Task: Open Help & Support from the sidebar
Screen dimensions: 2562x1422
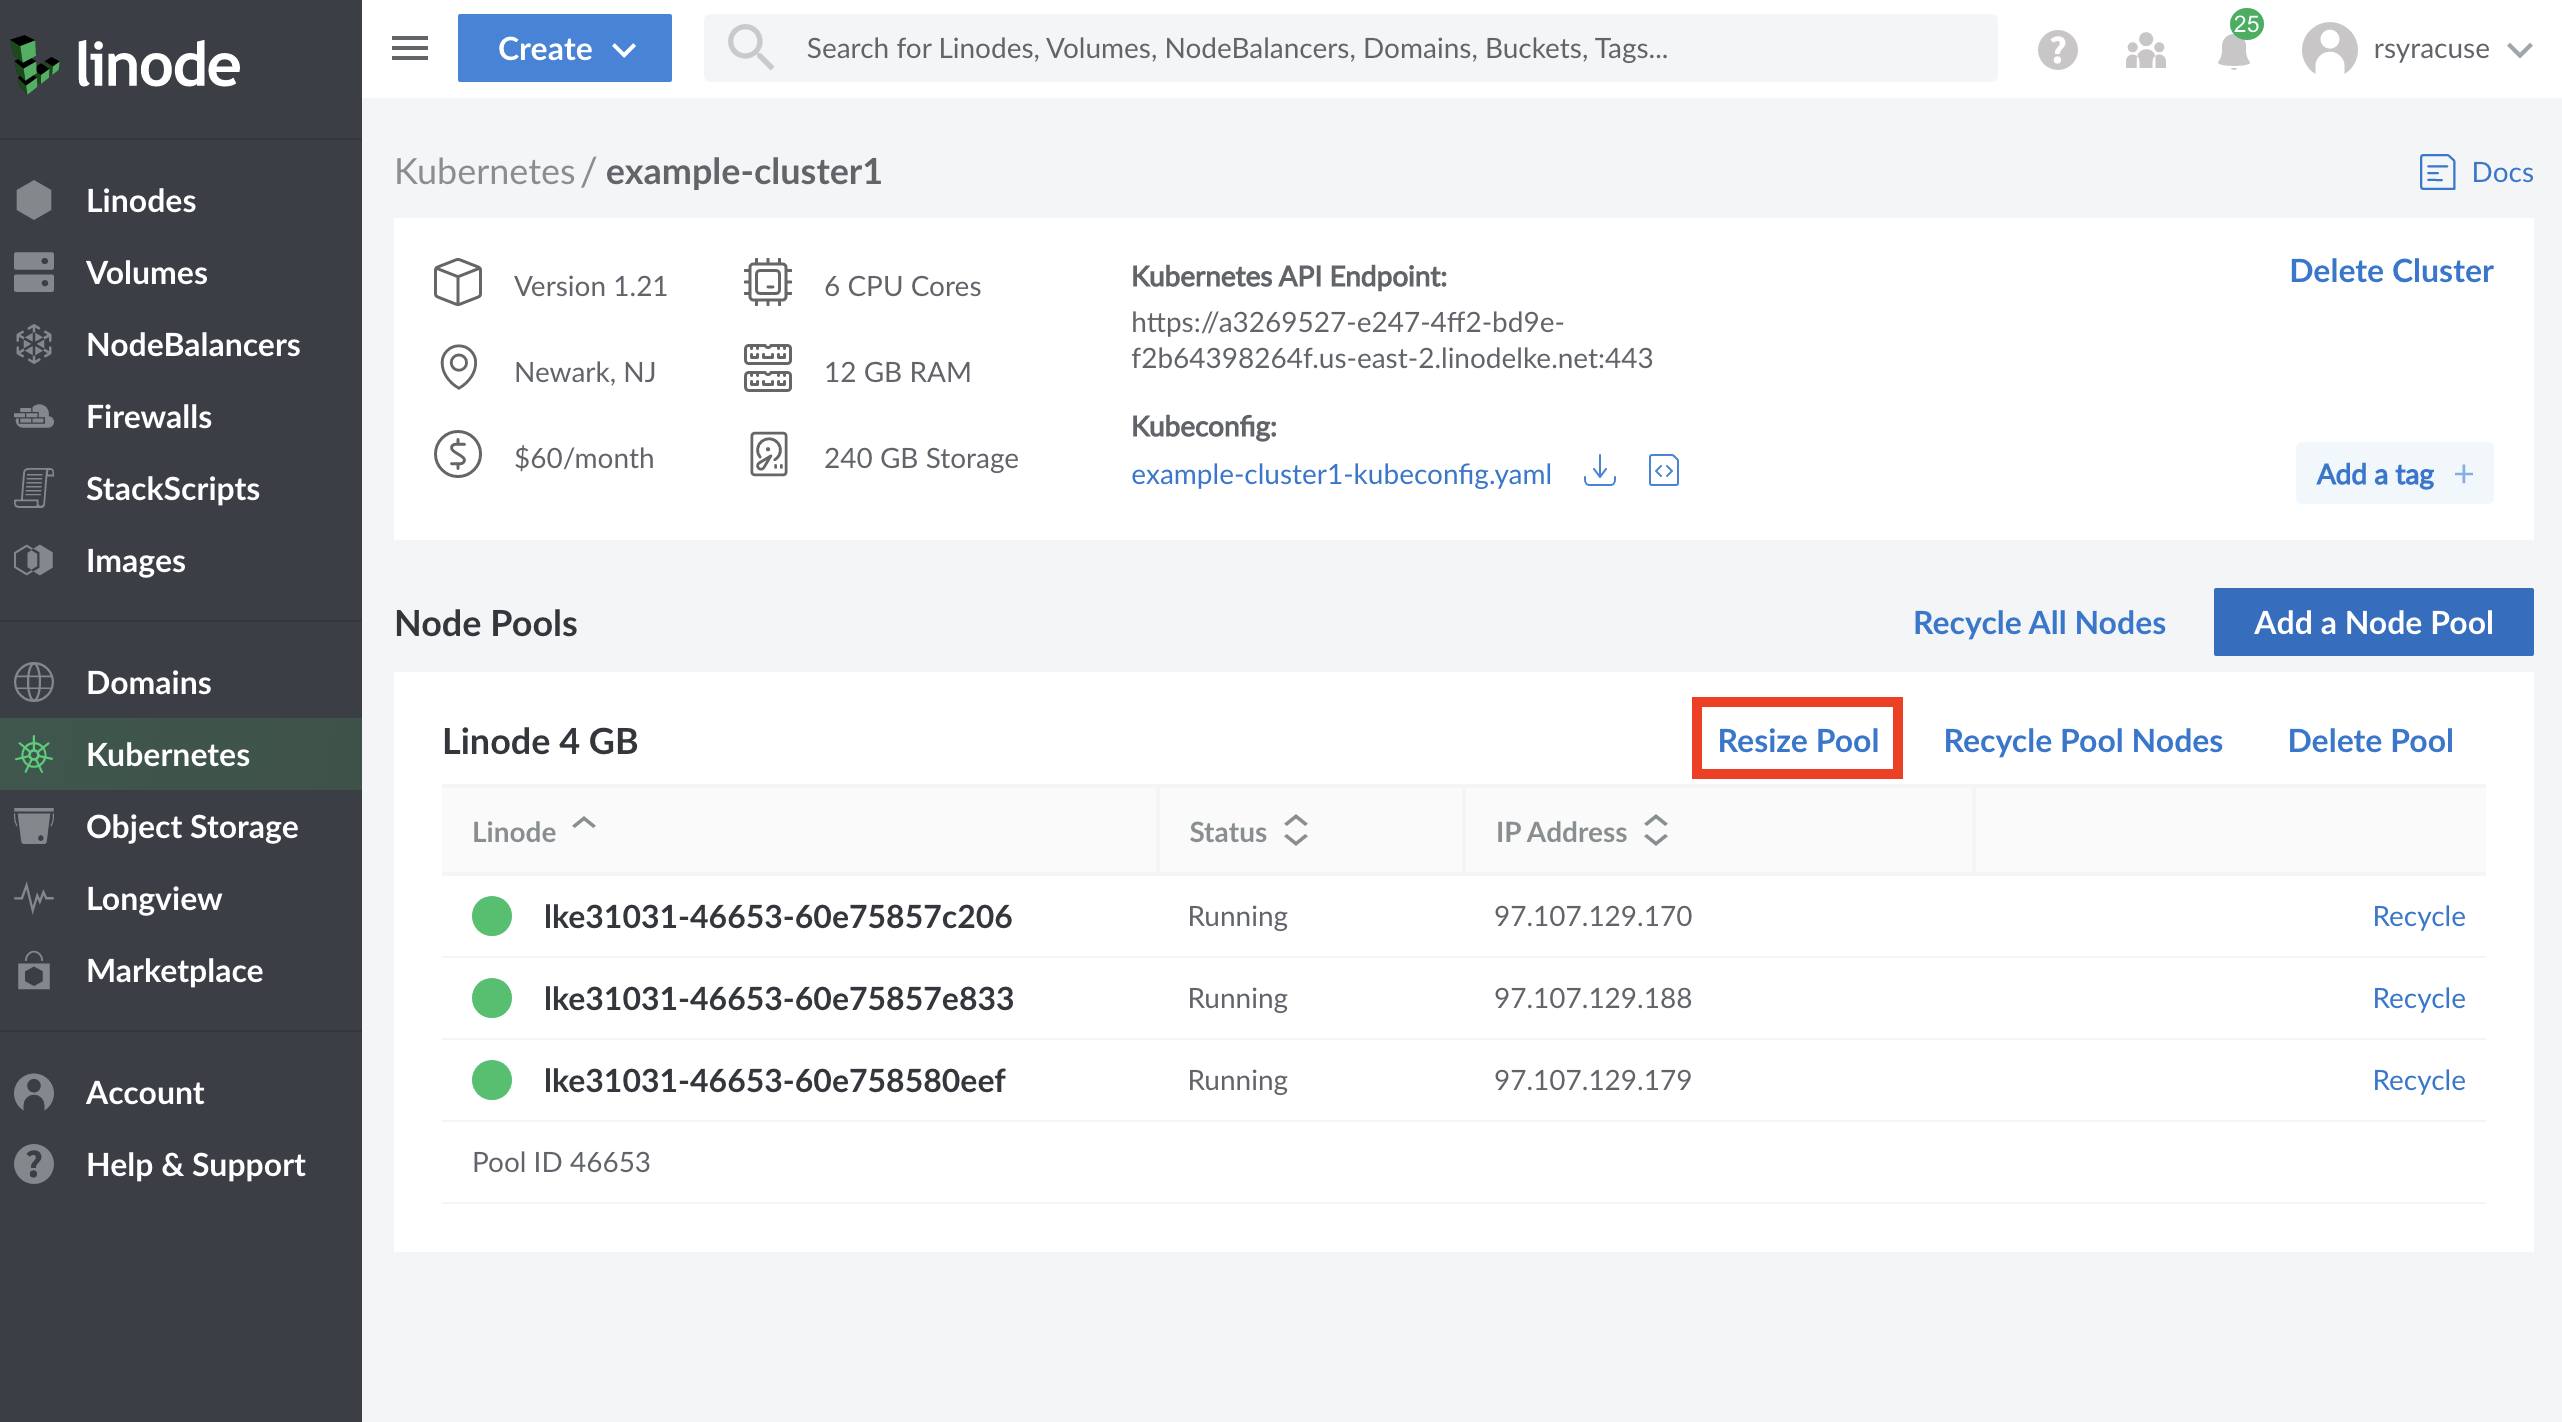Action: pyautogui.click(x=195, y=1164)
